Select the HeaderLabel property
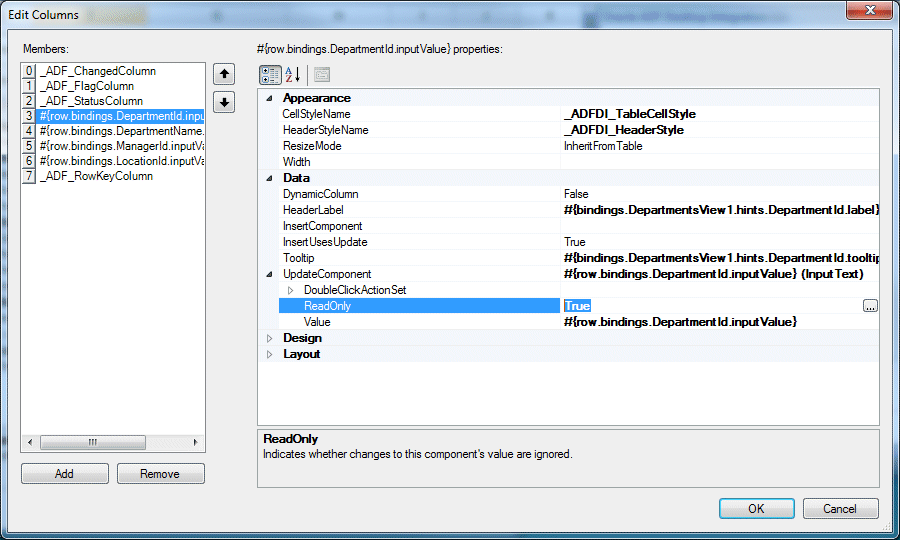900x540 pixels. point(313,211)
